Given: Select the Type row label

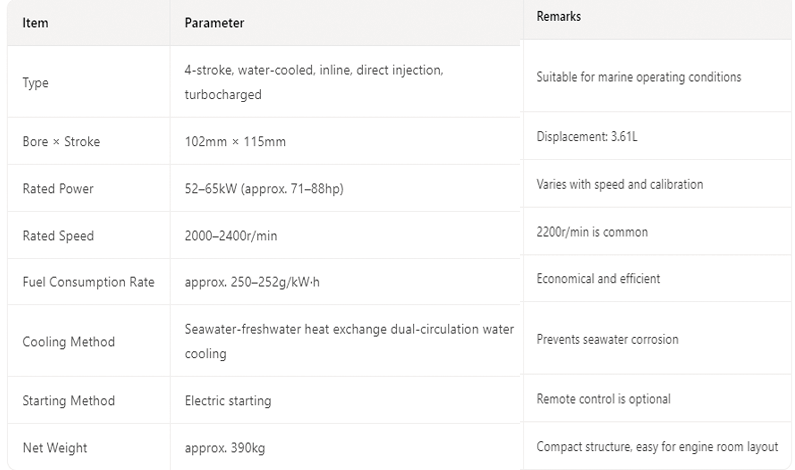Looking at the screenshot, I should 35,83.
